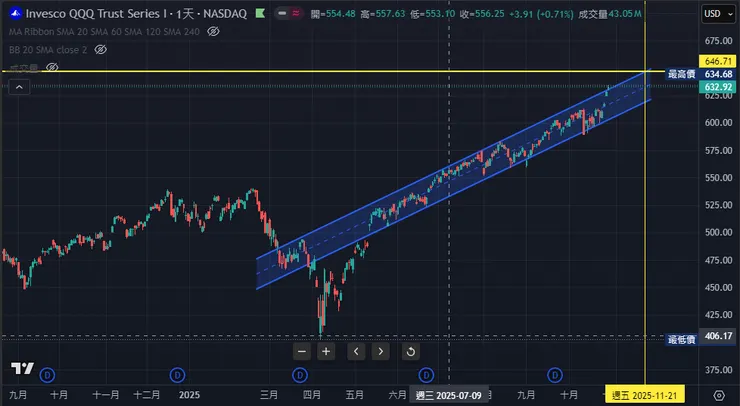
Task: Click the 三月 time axis label
Action: pos(269,395)
